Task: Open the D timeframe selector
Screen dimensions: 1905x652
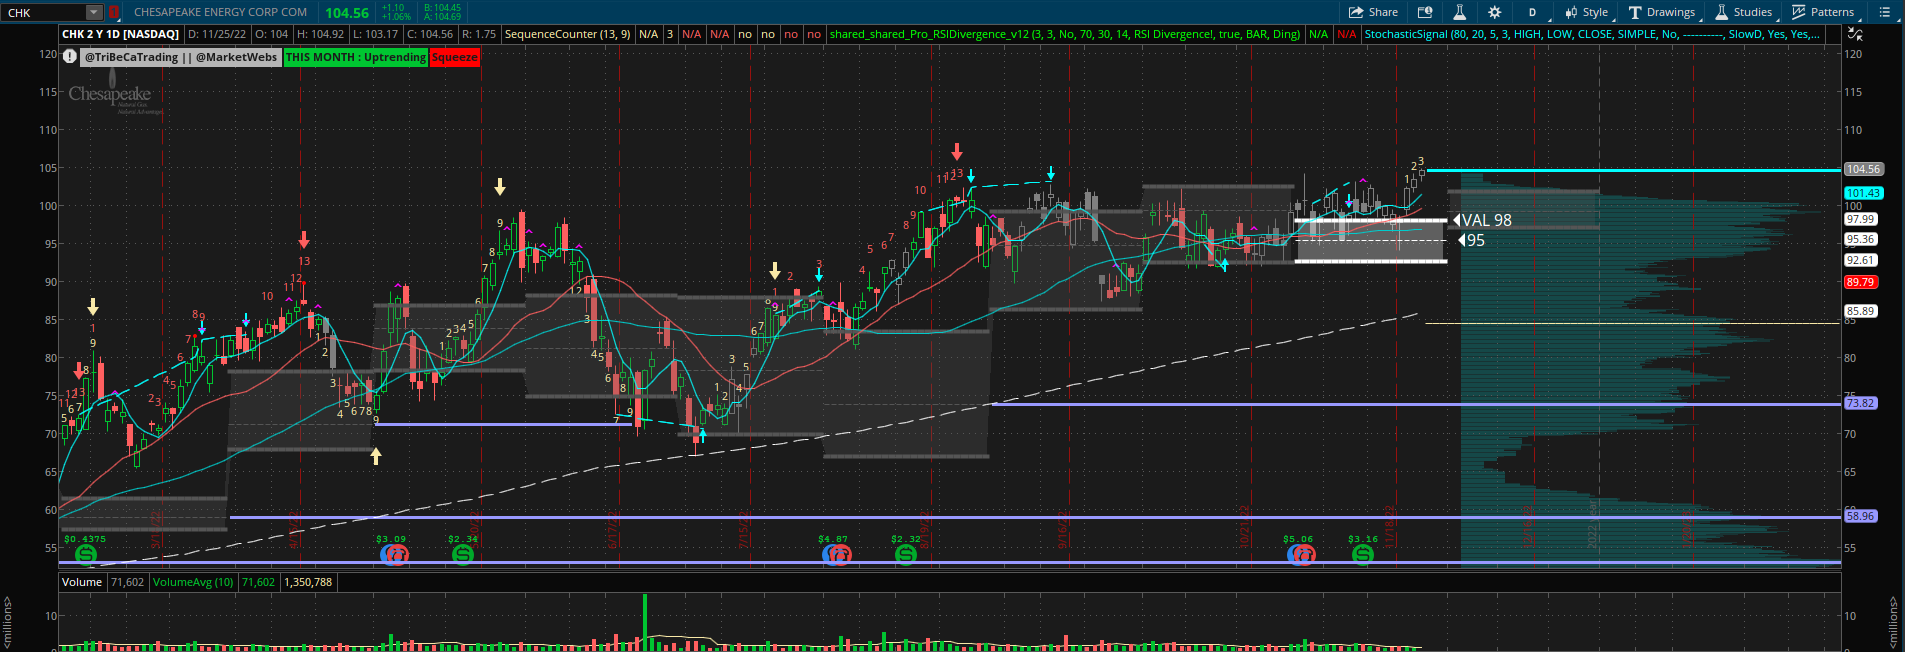Action: (1532, 12)
